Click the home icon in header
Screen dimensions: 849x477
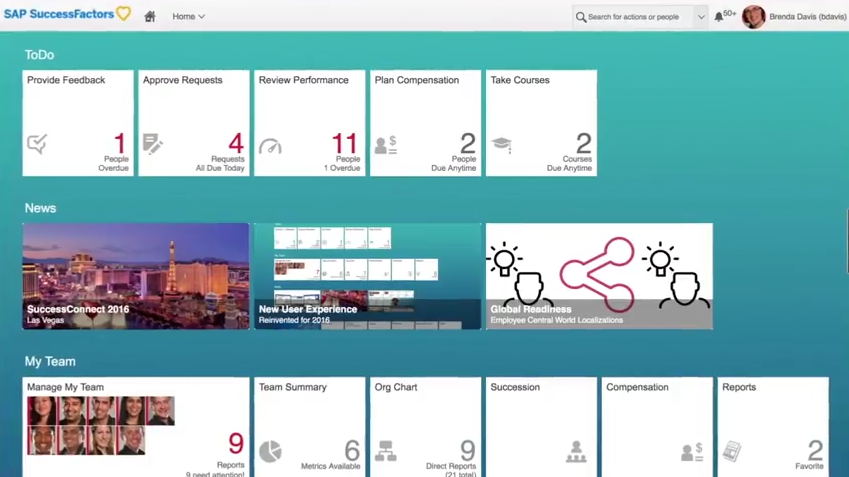[150, 17]
